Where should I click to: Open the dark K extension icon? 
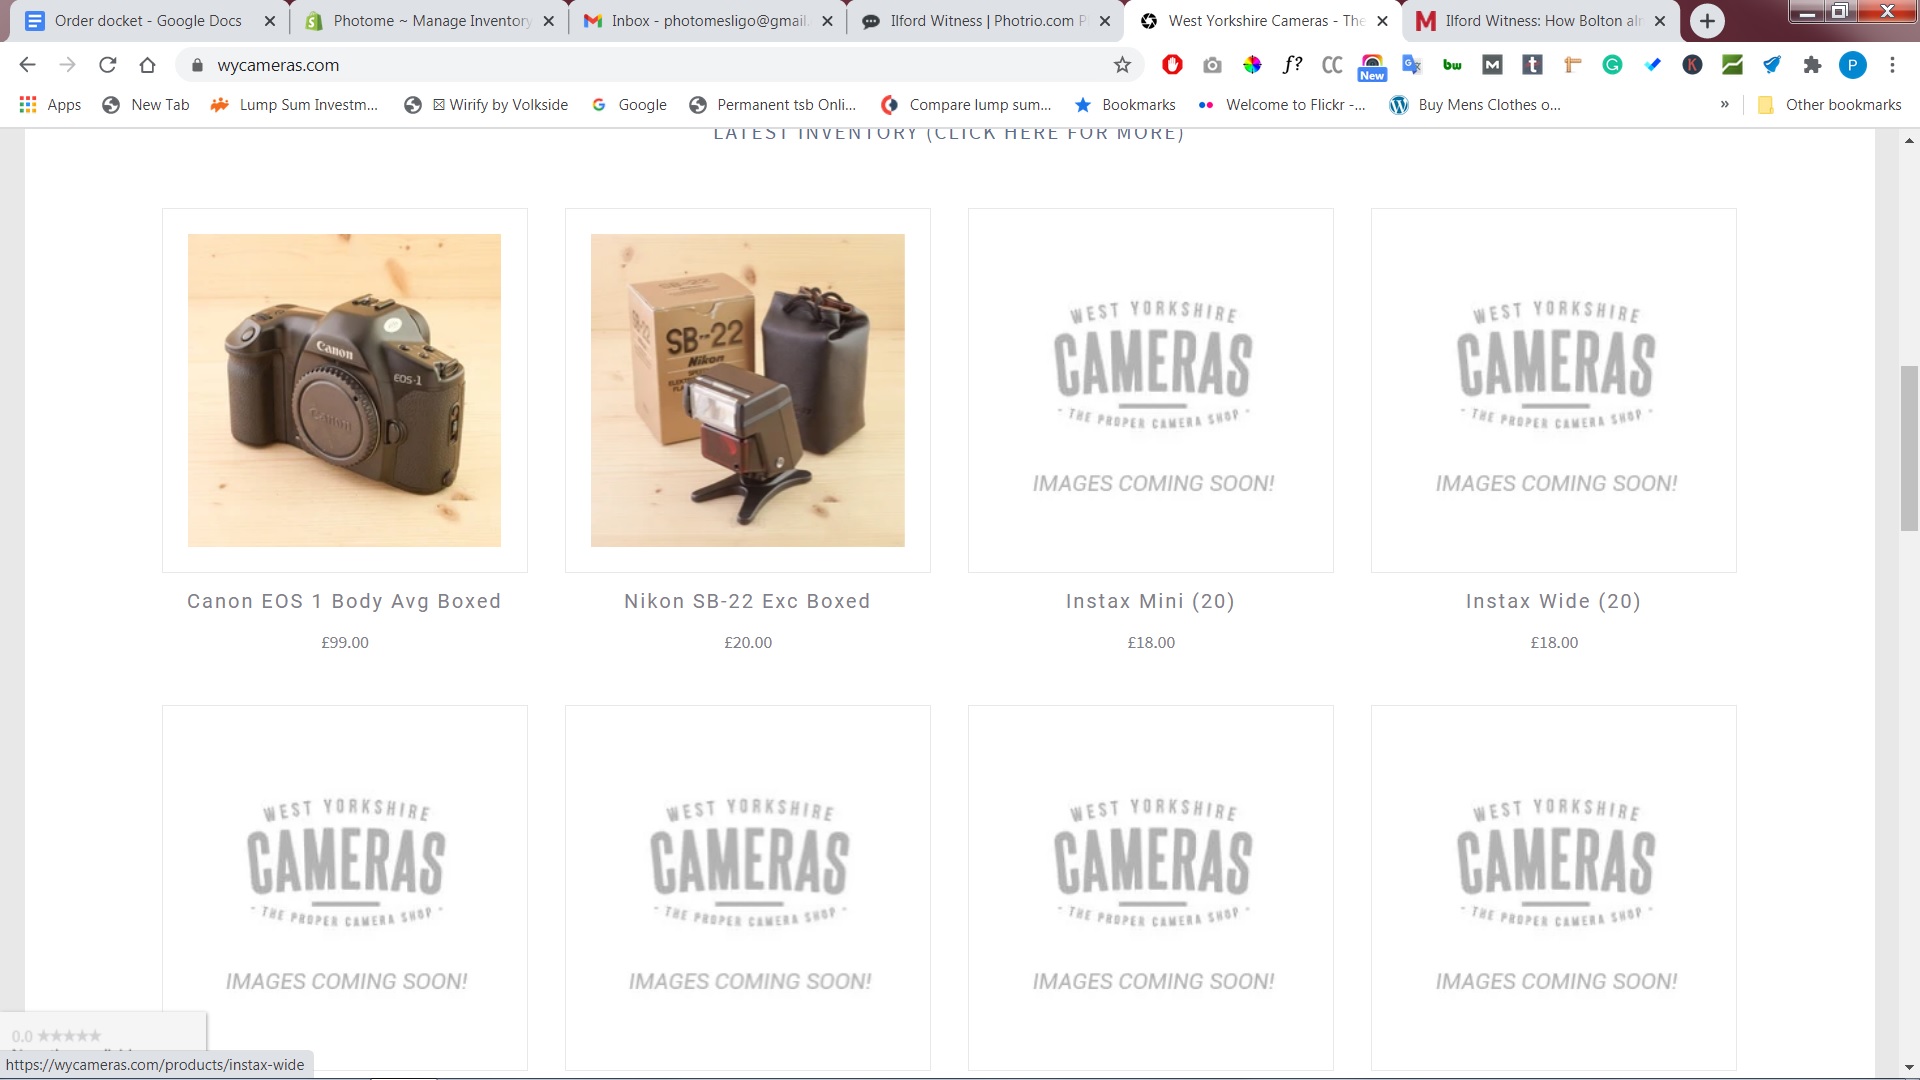coord(1692,65)
